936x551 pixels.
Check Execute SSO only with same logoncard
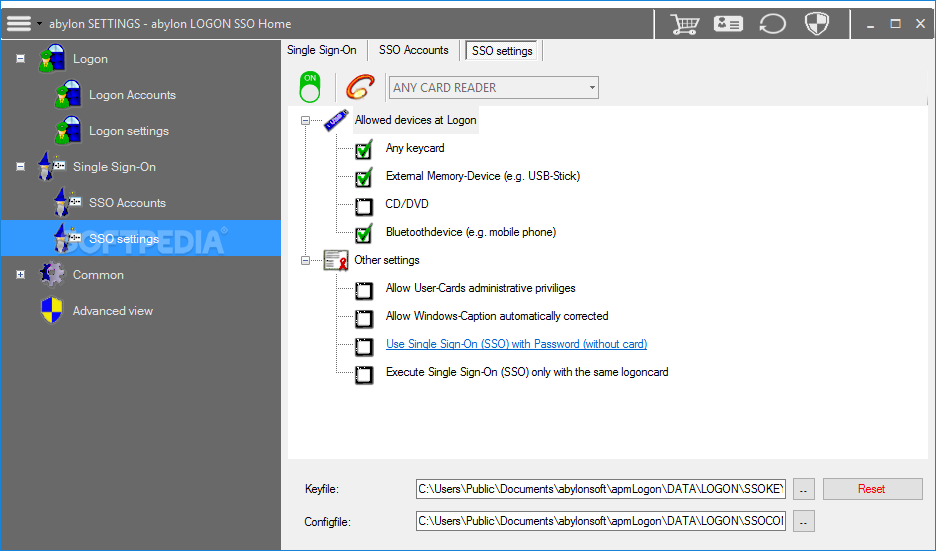(x=364, y=374)
